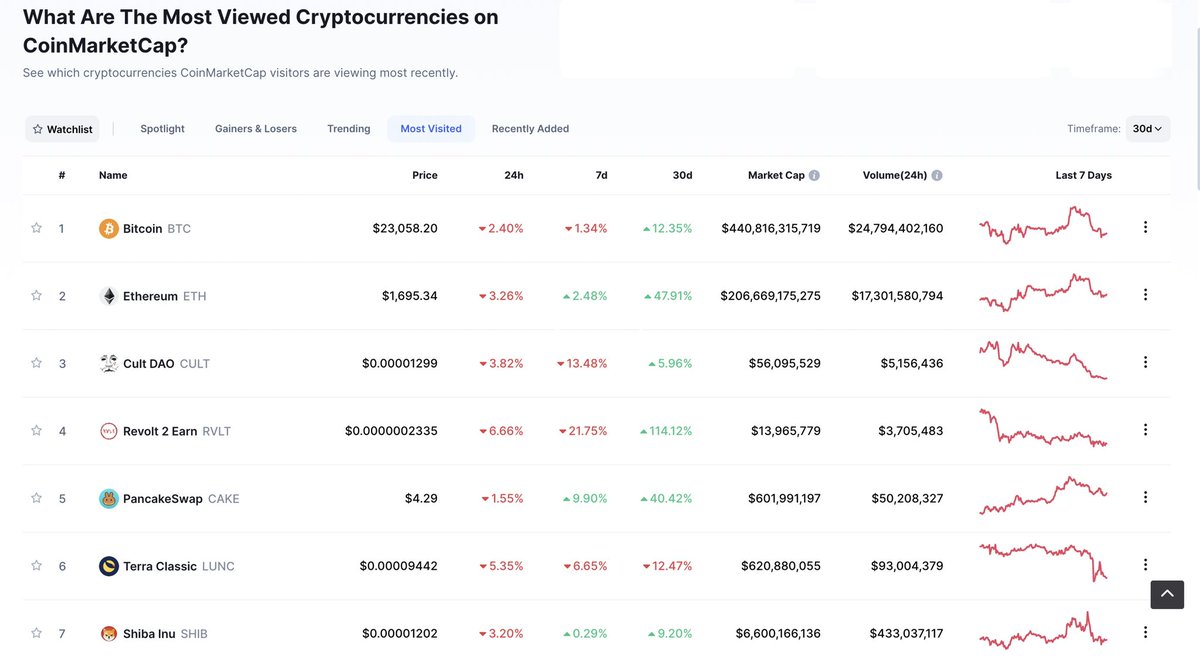Viewport: 1200px width, 666px height.
Task: Sort by 30d change column header
Action: click(x=683, y=175)
